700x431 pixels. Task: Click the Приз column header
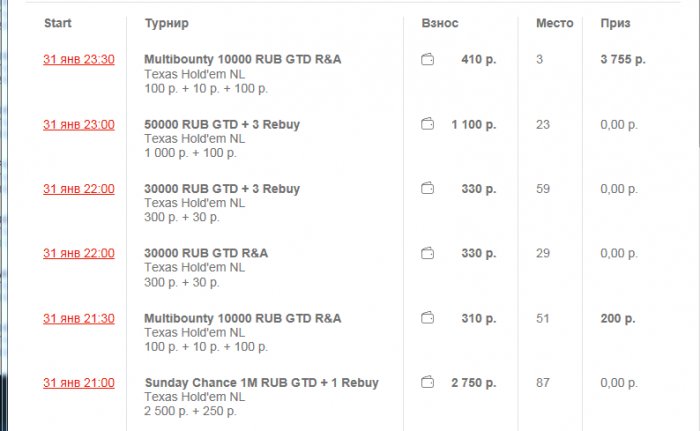(615, 22)
